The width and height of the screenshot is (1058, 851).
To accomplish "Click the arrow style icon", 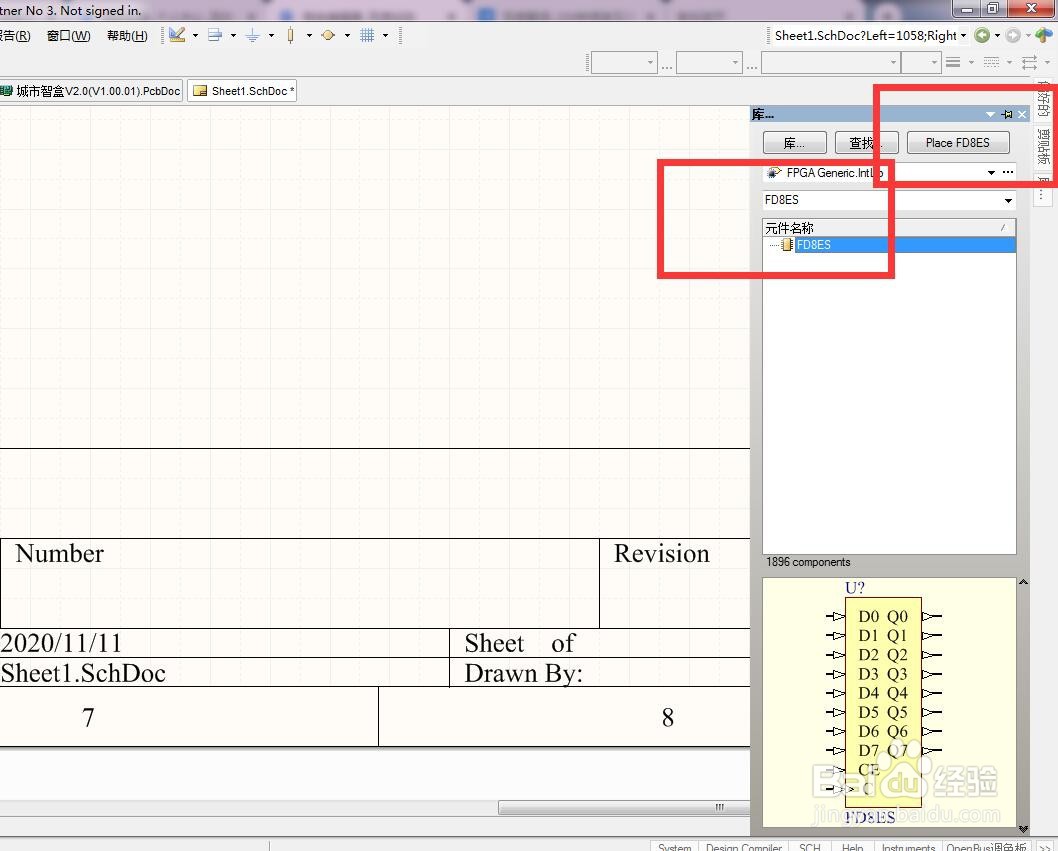I will [x=1029, y=63].
